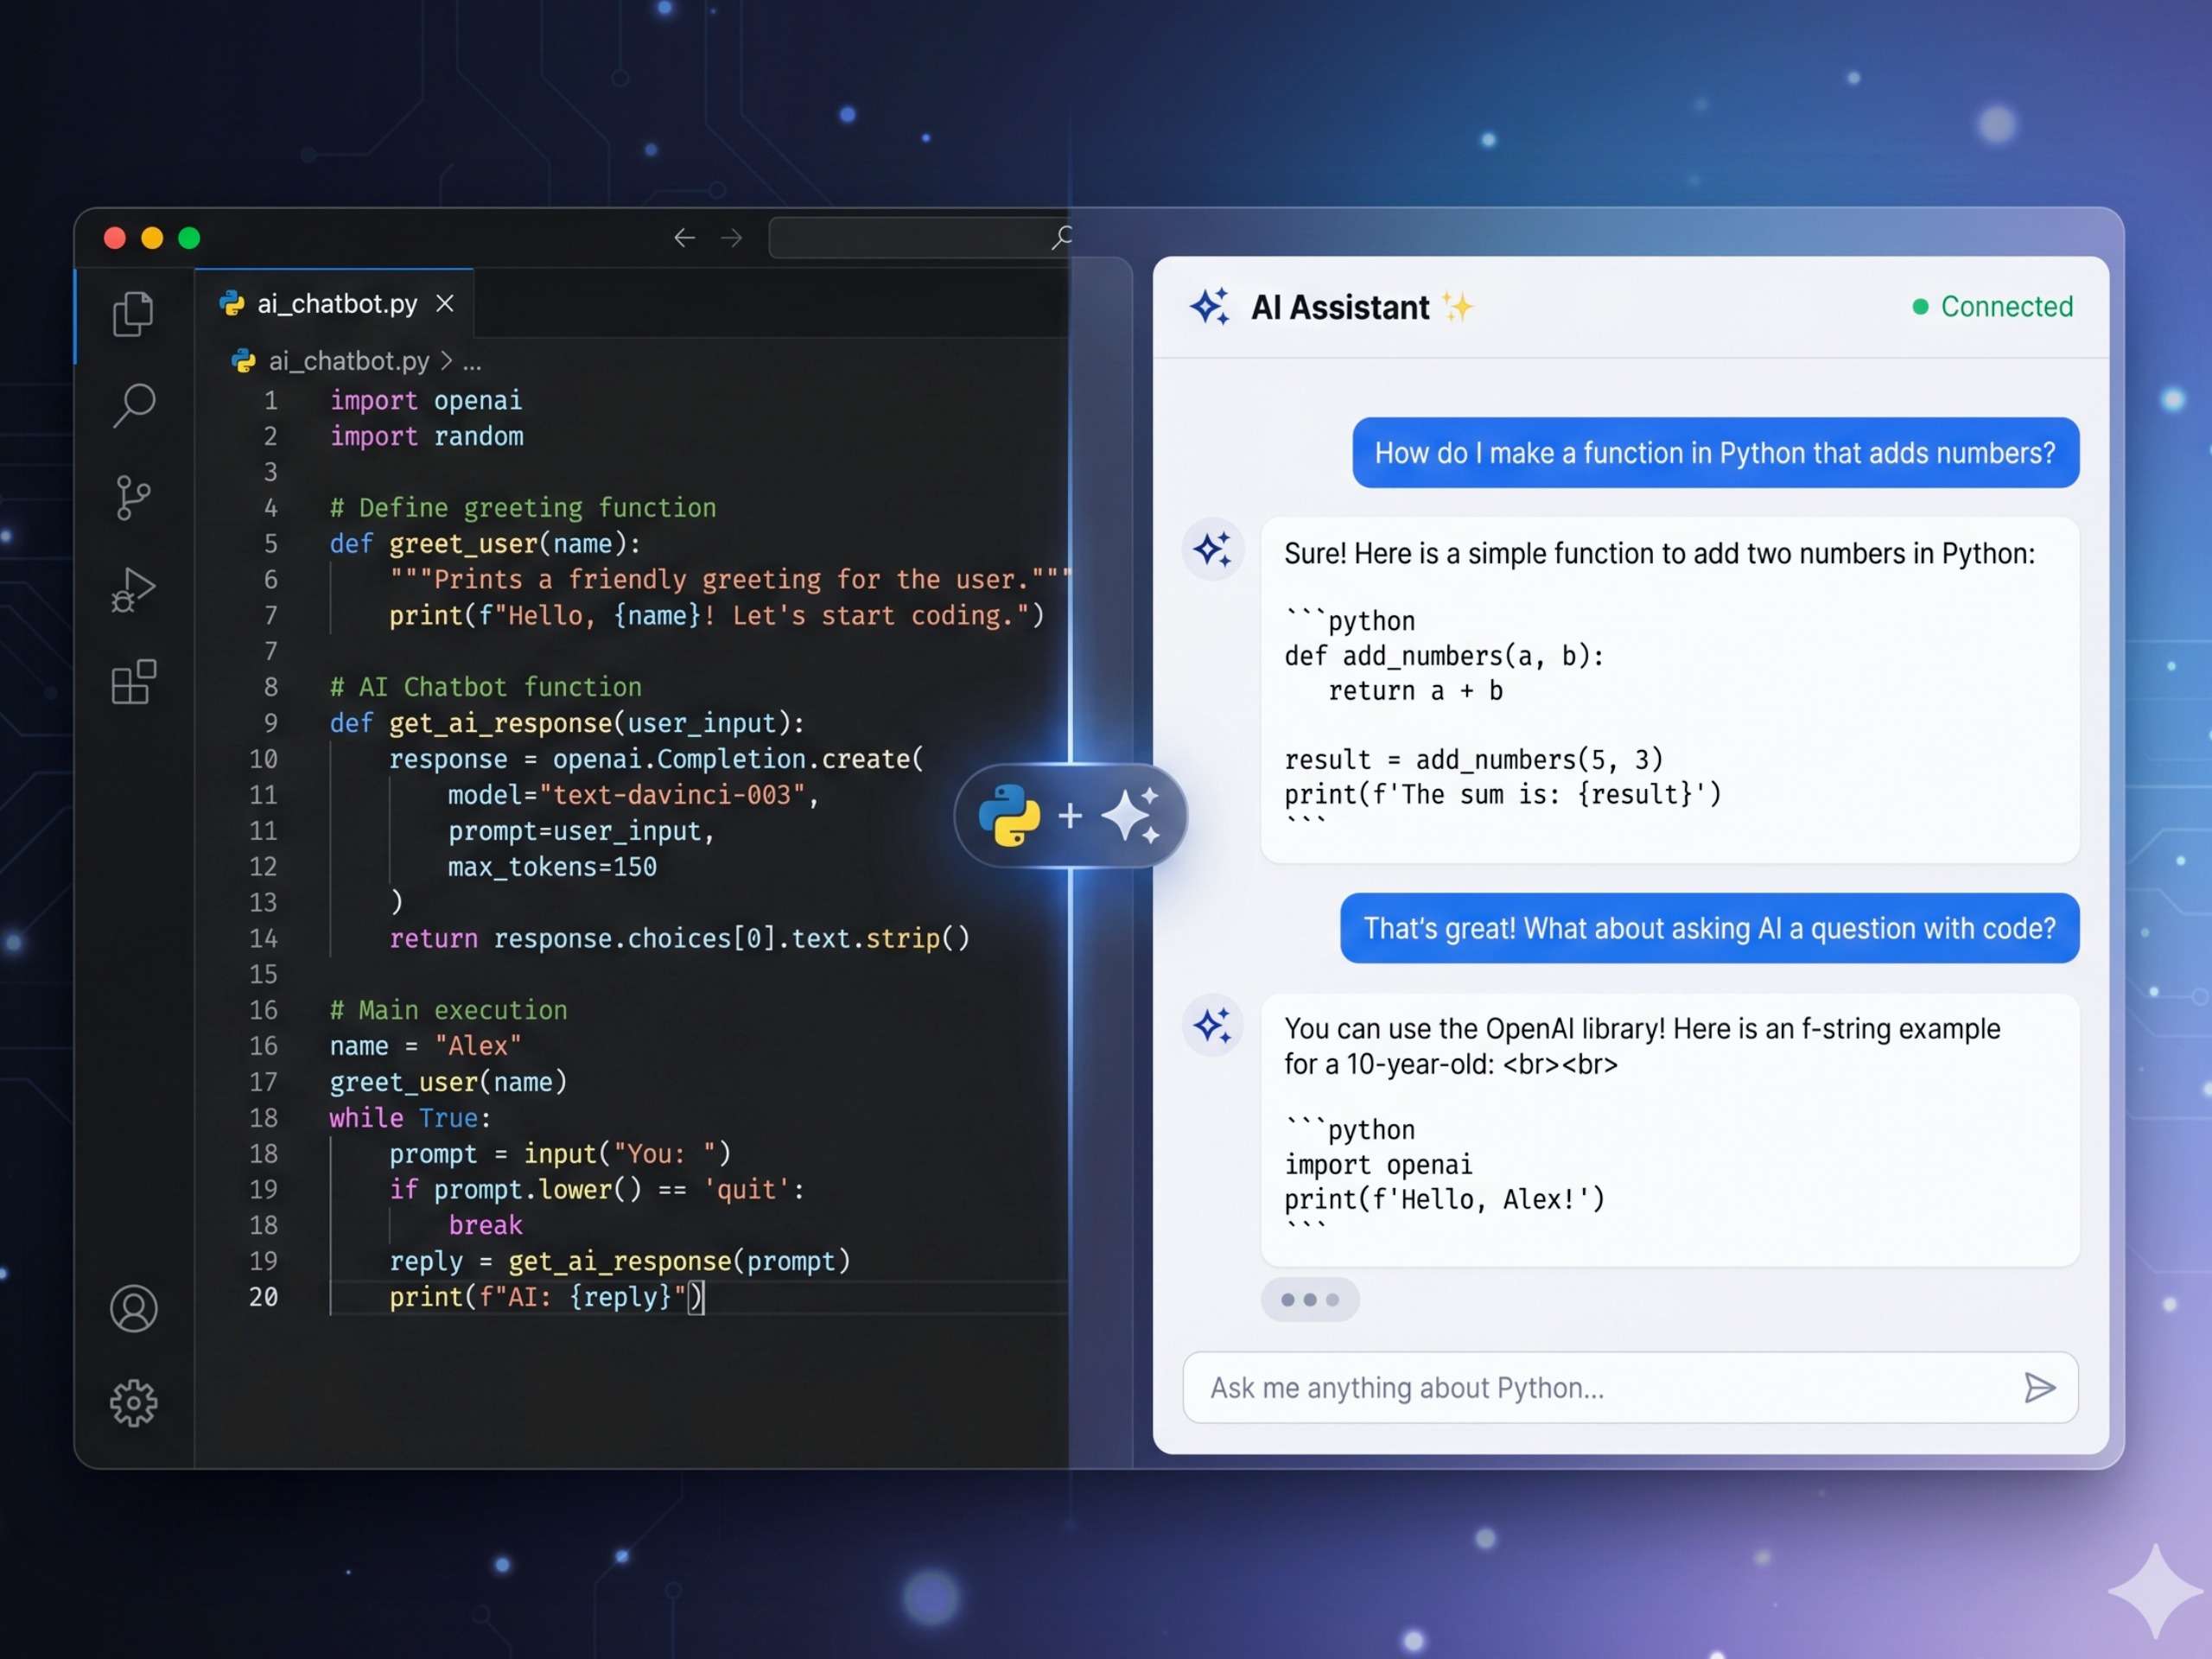Viewport: 2212px width, 1659px height.
Task: Expand the breadcrumb chevron after ai_chatbot.py
Action: (446, 361)
